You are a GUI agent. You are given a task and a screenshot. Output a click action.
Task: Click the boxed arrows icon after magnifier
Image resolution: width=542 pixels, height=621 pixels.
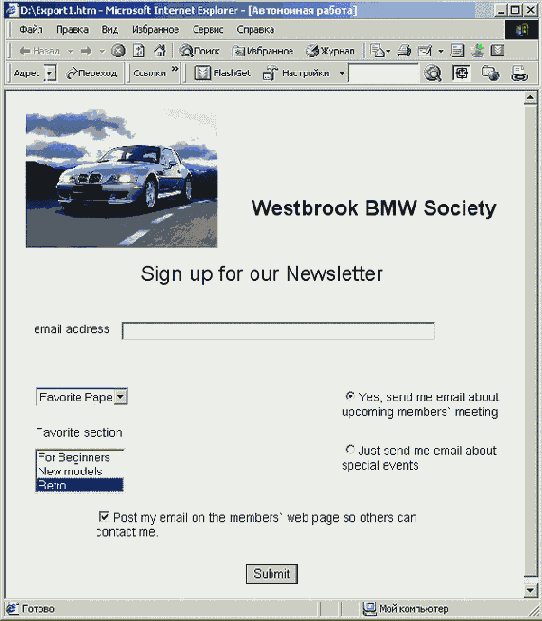tap(461, 73)
